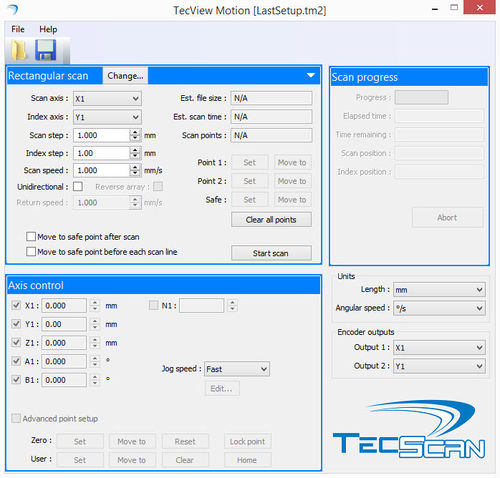Adjust the Index step spinner arrows
The width and height of the screenshot is (500, 478).
[x=135, y=153]
